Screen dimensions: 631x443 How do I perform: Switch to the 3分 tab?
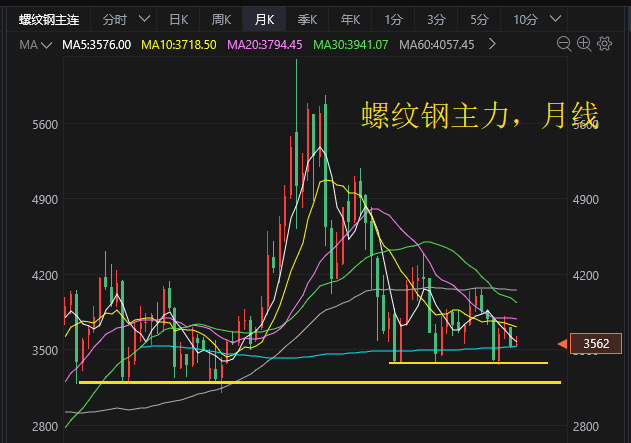coord(436,19)
